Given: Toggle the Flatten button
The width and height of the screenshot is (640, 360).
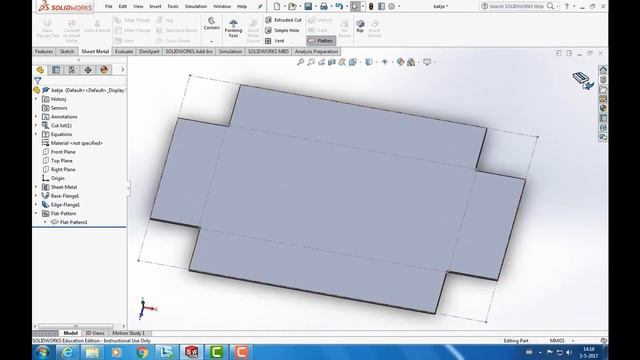Looking at the screenshot, I should pyautogui.click(x=321, y=41).
